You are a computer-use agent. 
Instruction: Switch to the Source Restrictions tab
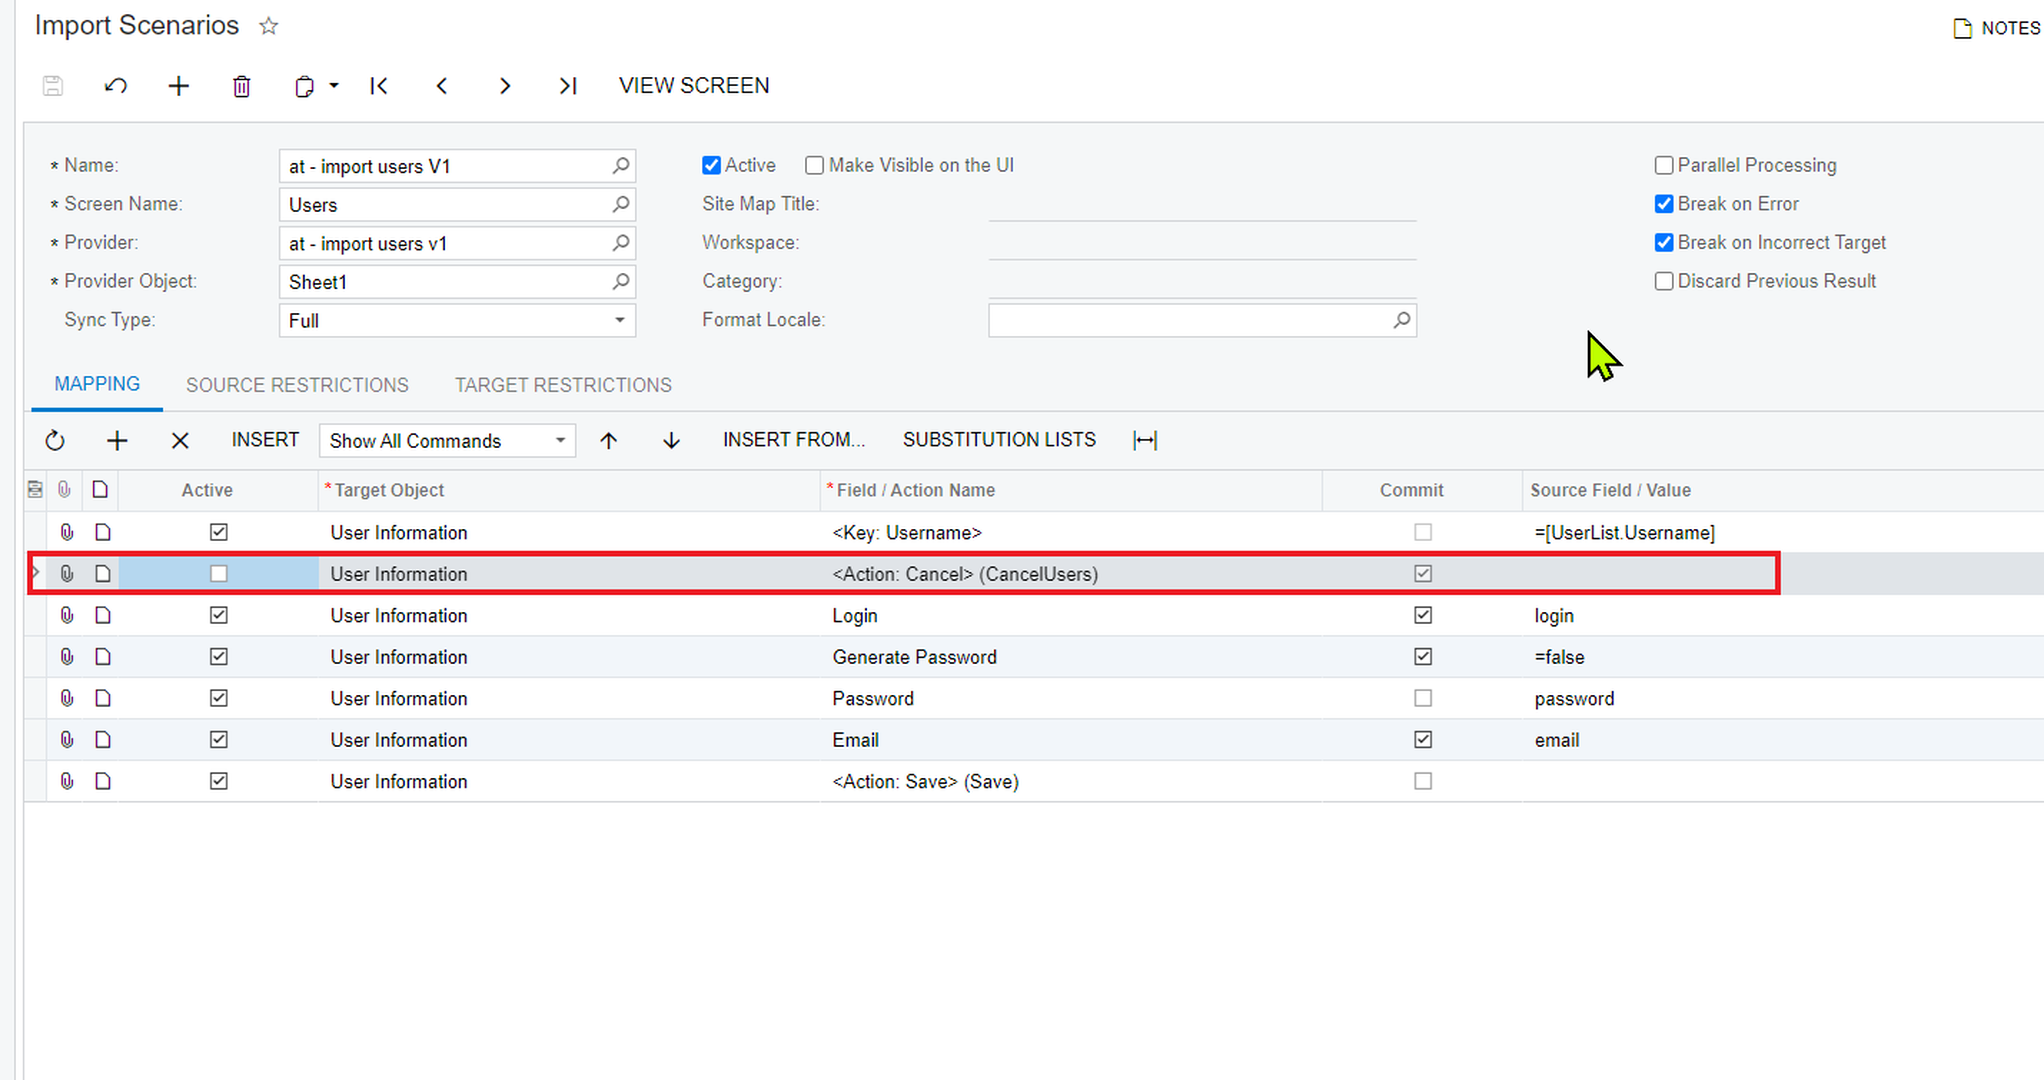coord(297,385)
